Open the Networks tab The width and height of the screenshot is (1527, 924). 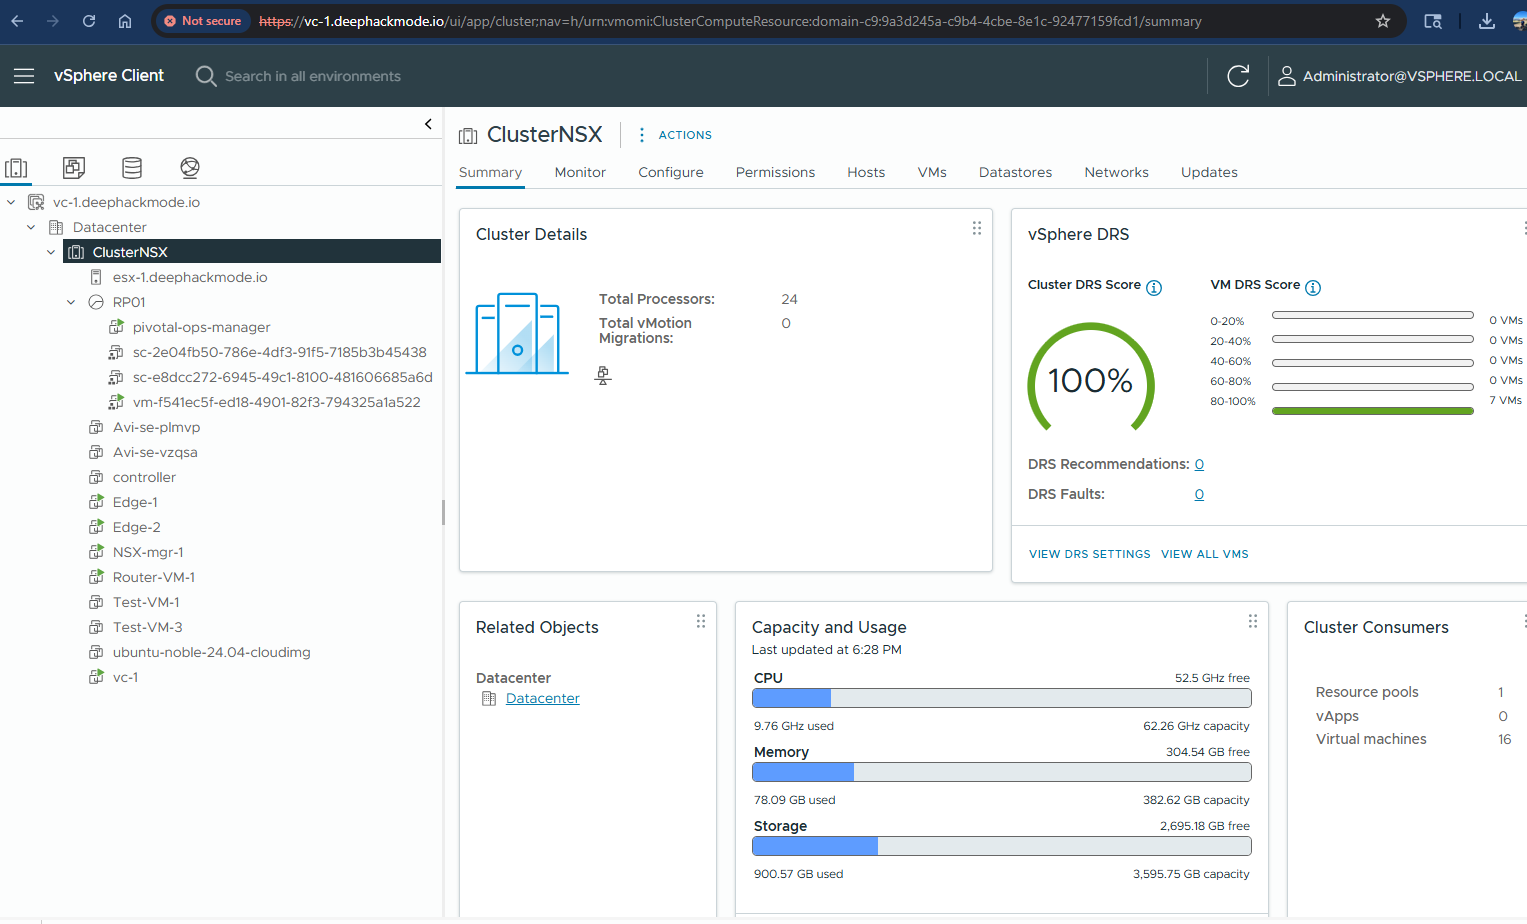1116,172
